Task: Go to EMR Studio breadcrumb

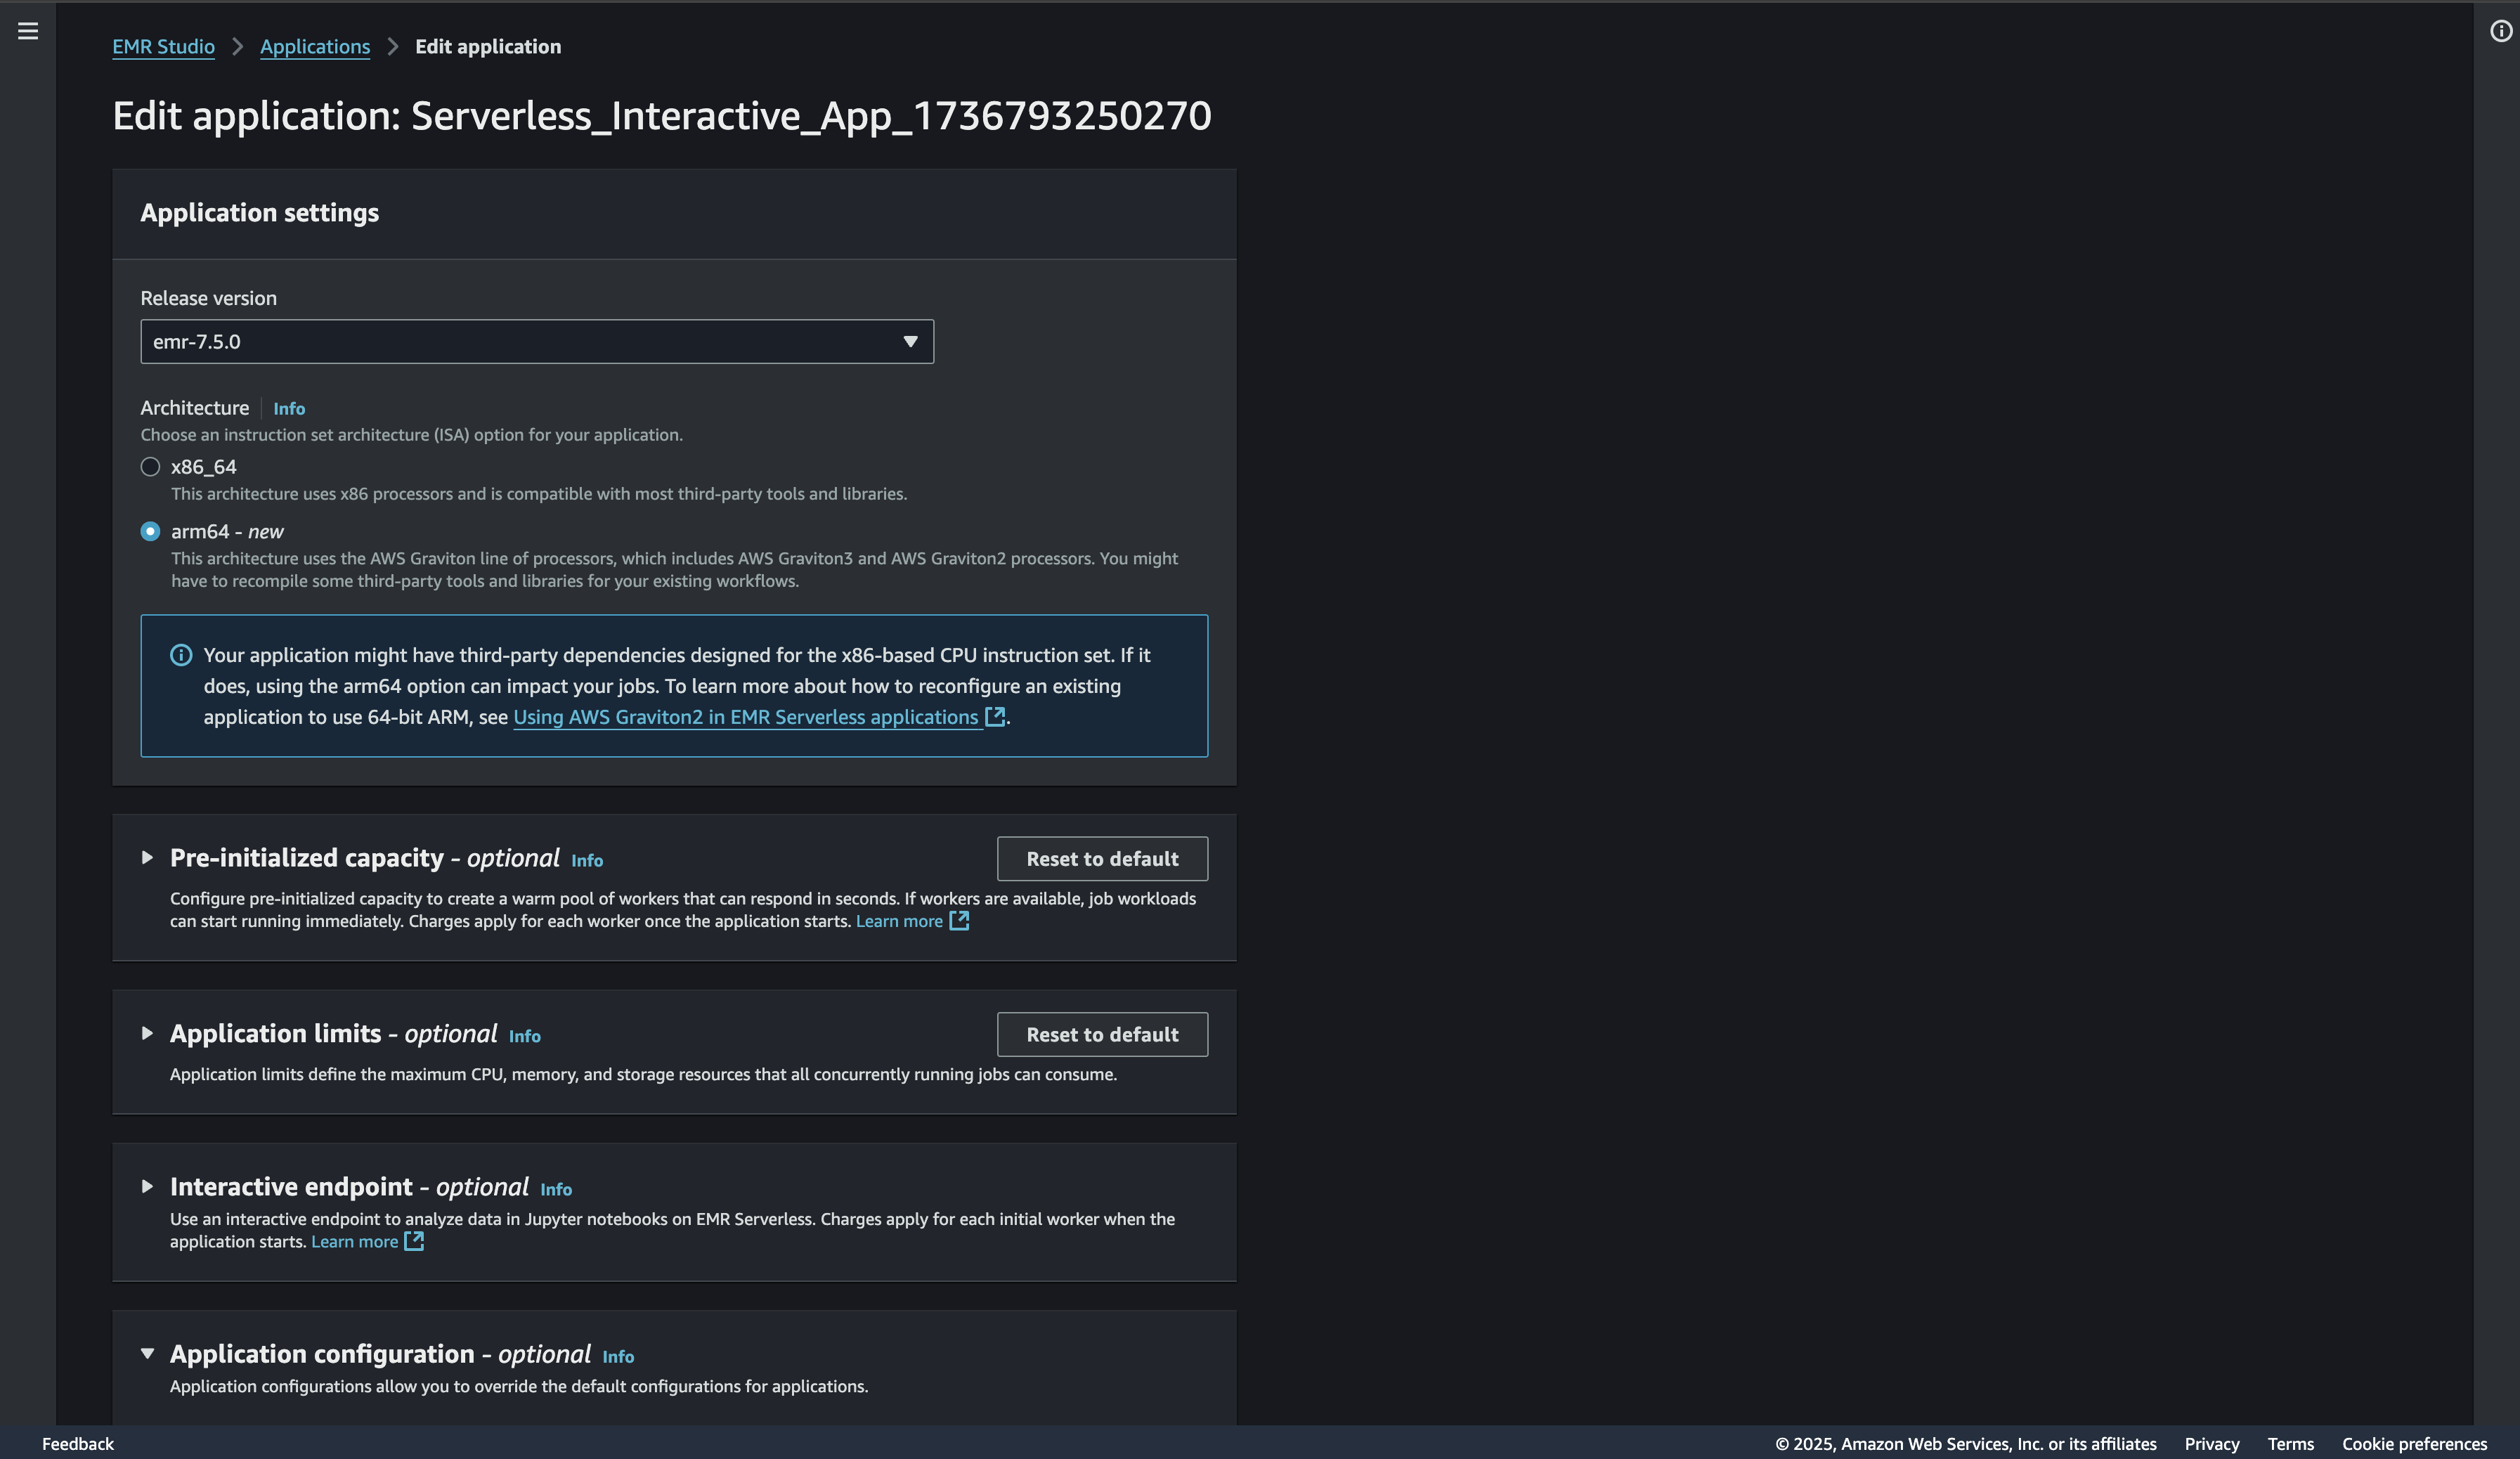Action: pos(163,47)
